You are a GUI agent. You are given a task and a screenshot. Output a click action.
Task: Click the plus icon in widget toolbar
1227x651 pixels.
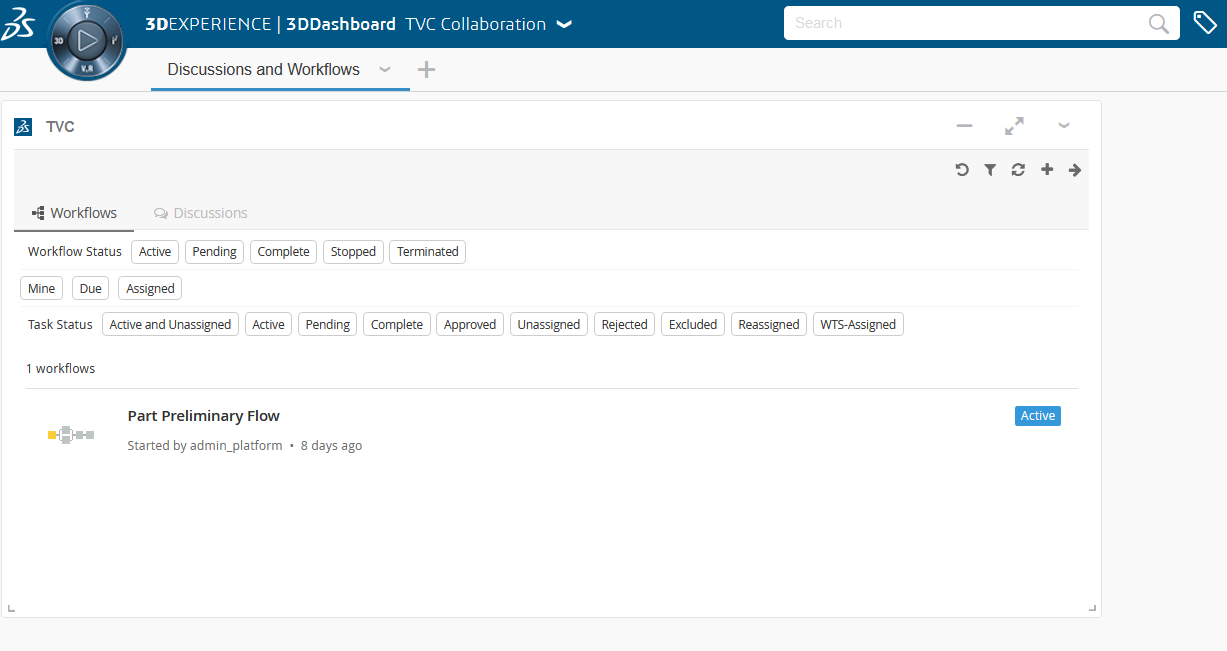pos(1047,170)
